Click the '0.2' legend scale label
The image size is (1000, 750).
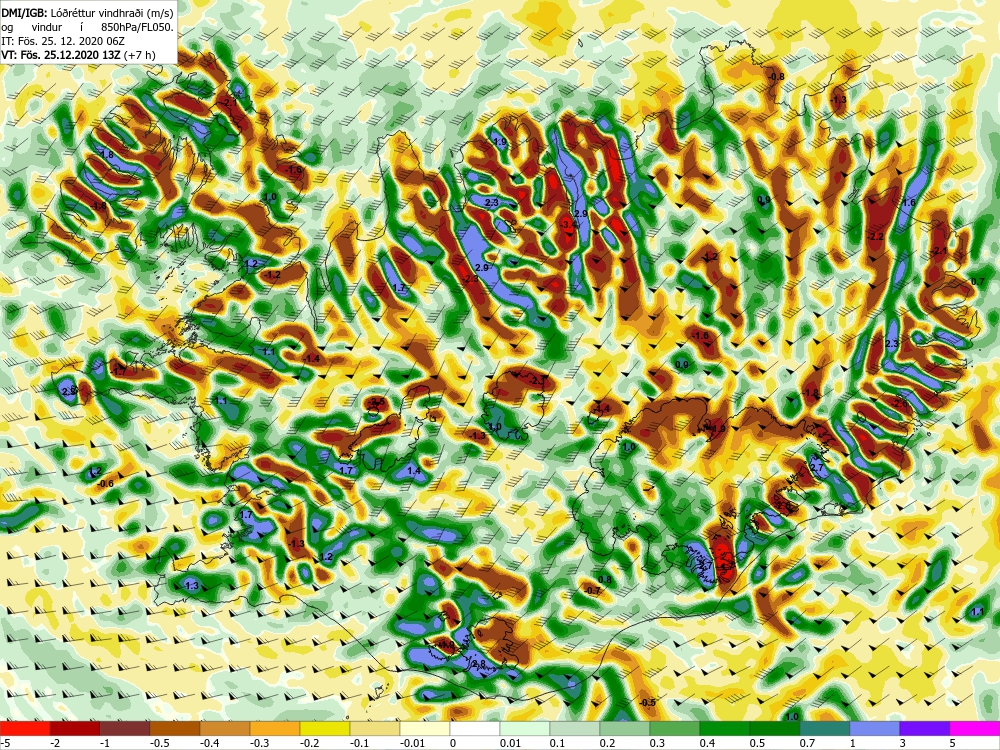coord(607,743)
